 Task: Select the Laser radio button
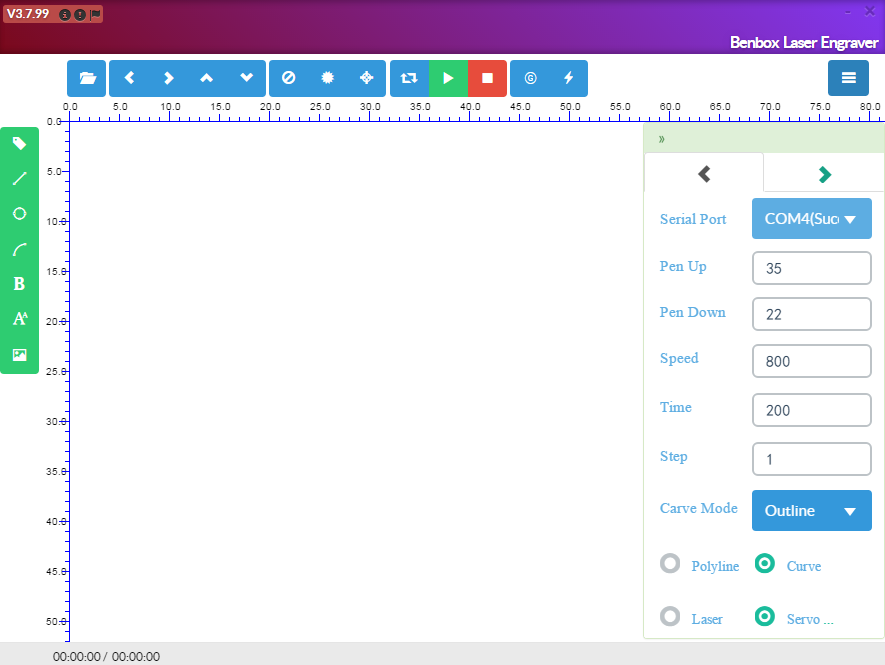pyautogui.click(x=670, y=616)
